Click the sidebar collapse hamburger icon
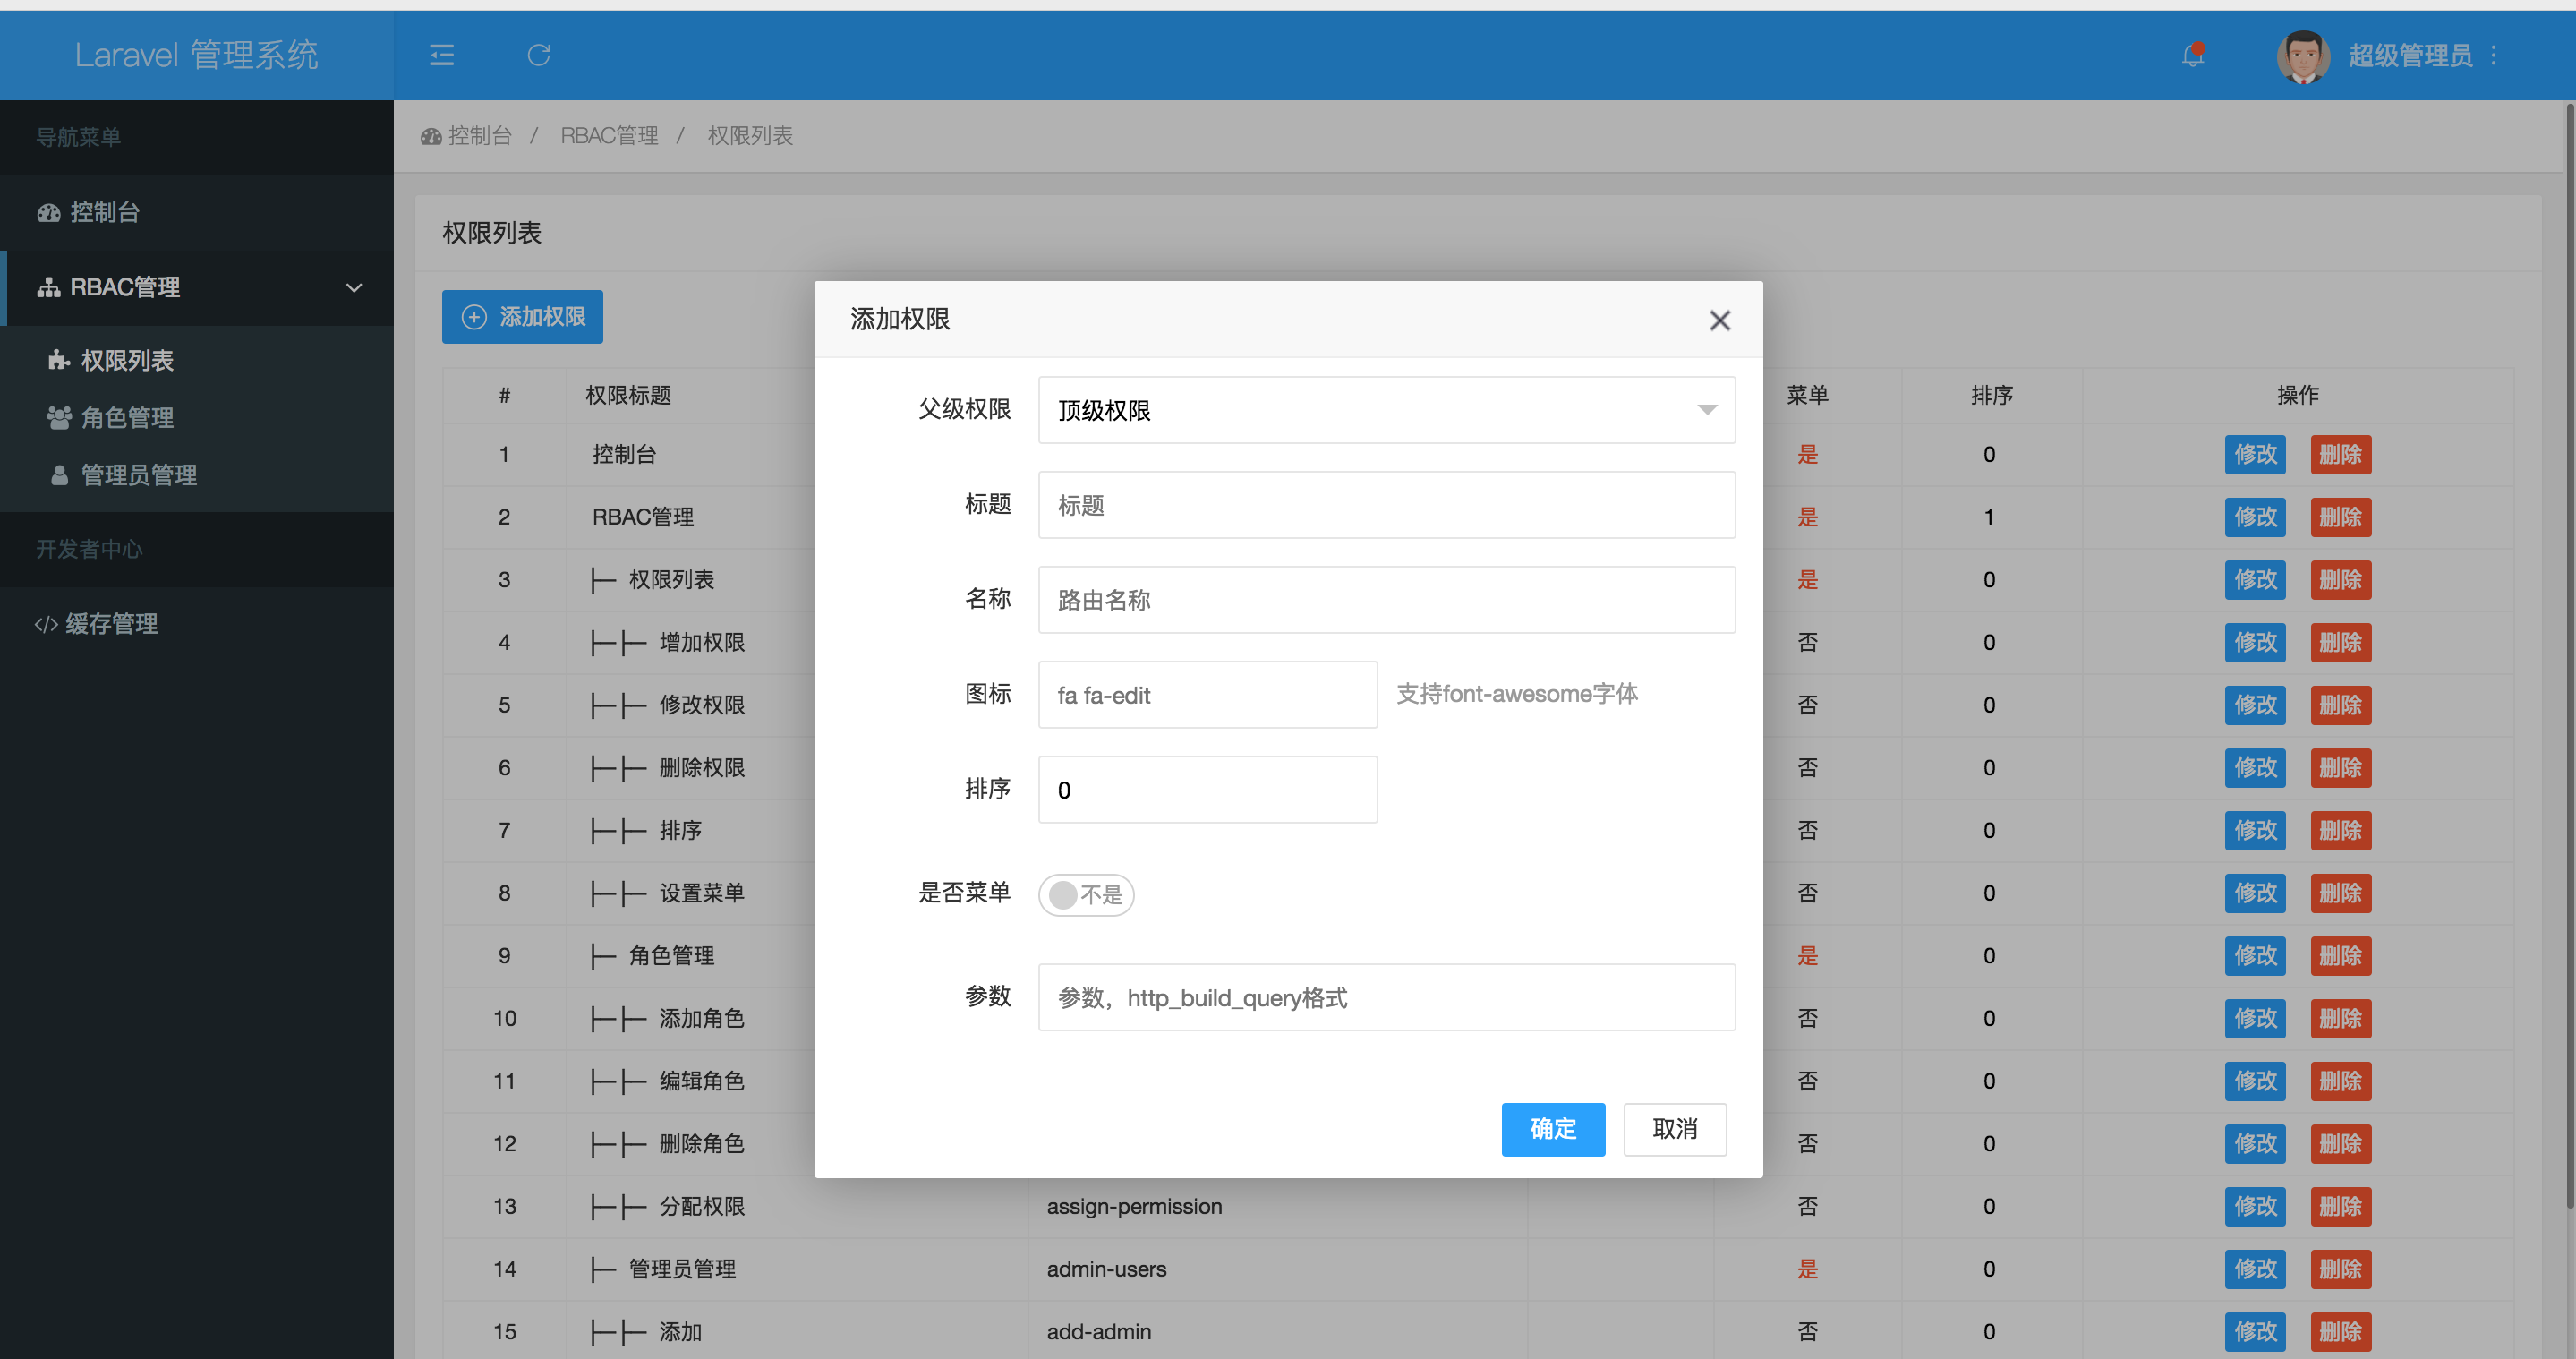2576x1359 pixels. pyautogui.click(x=441, y=55)
